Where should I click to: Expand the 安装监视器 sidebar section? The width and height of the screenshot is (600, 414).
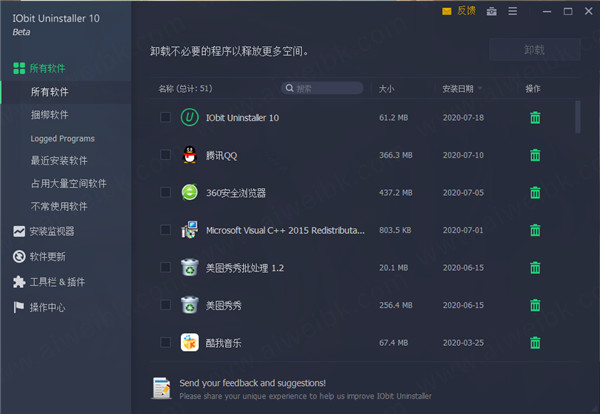(x=50, y=231)
